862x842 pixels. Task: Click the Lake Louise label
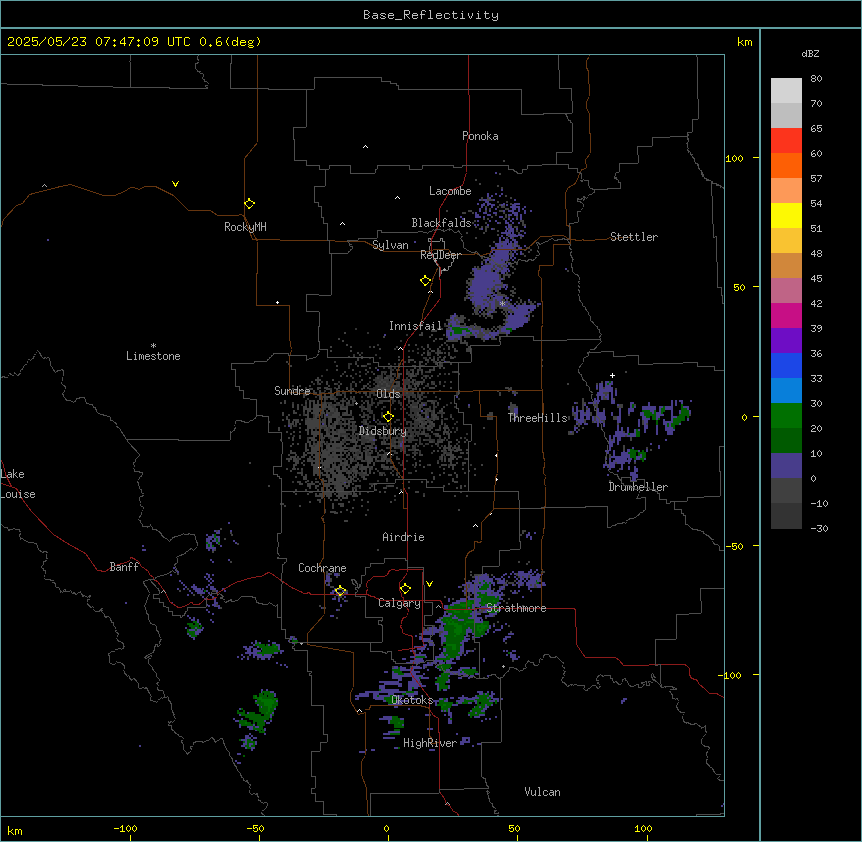[18, 484]
